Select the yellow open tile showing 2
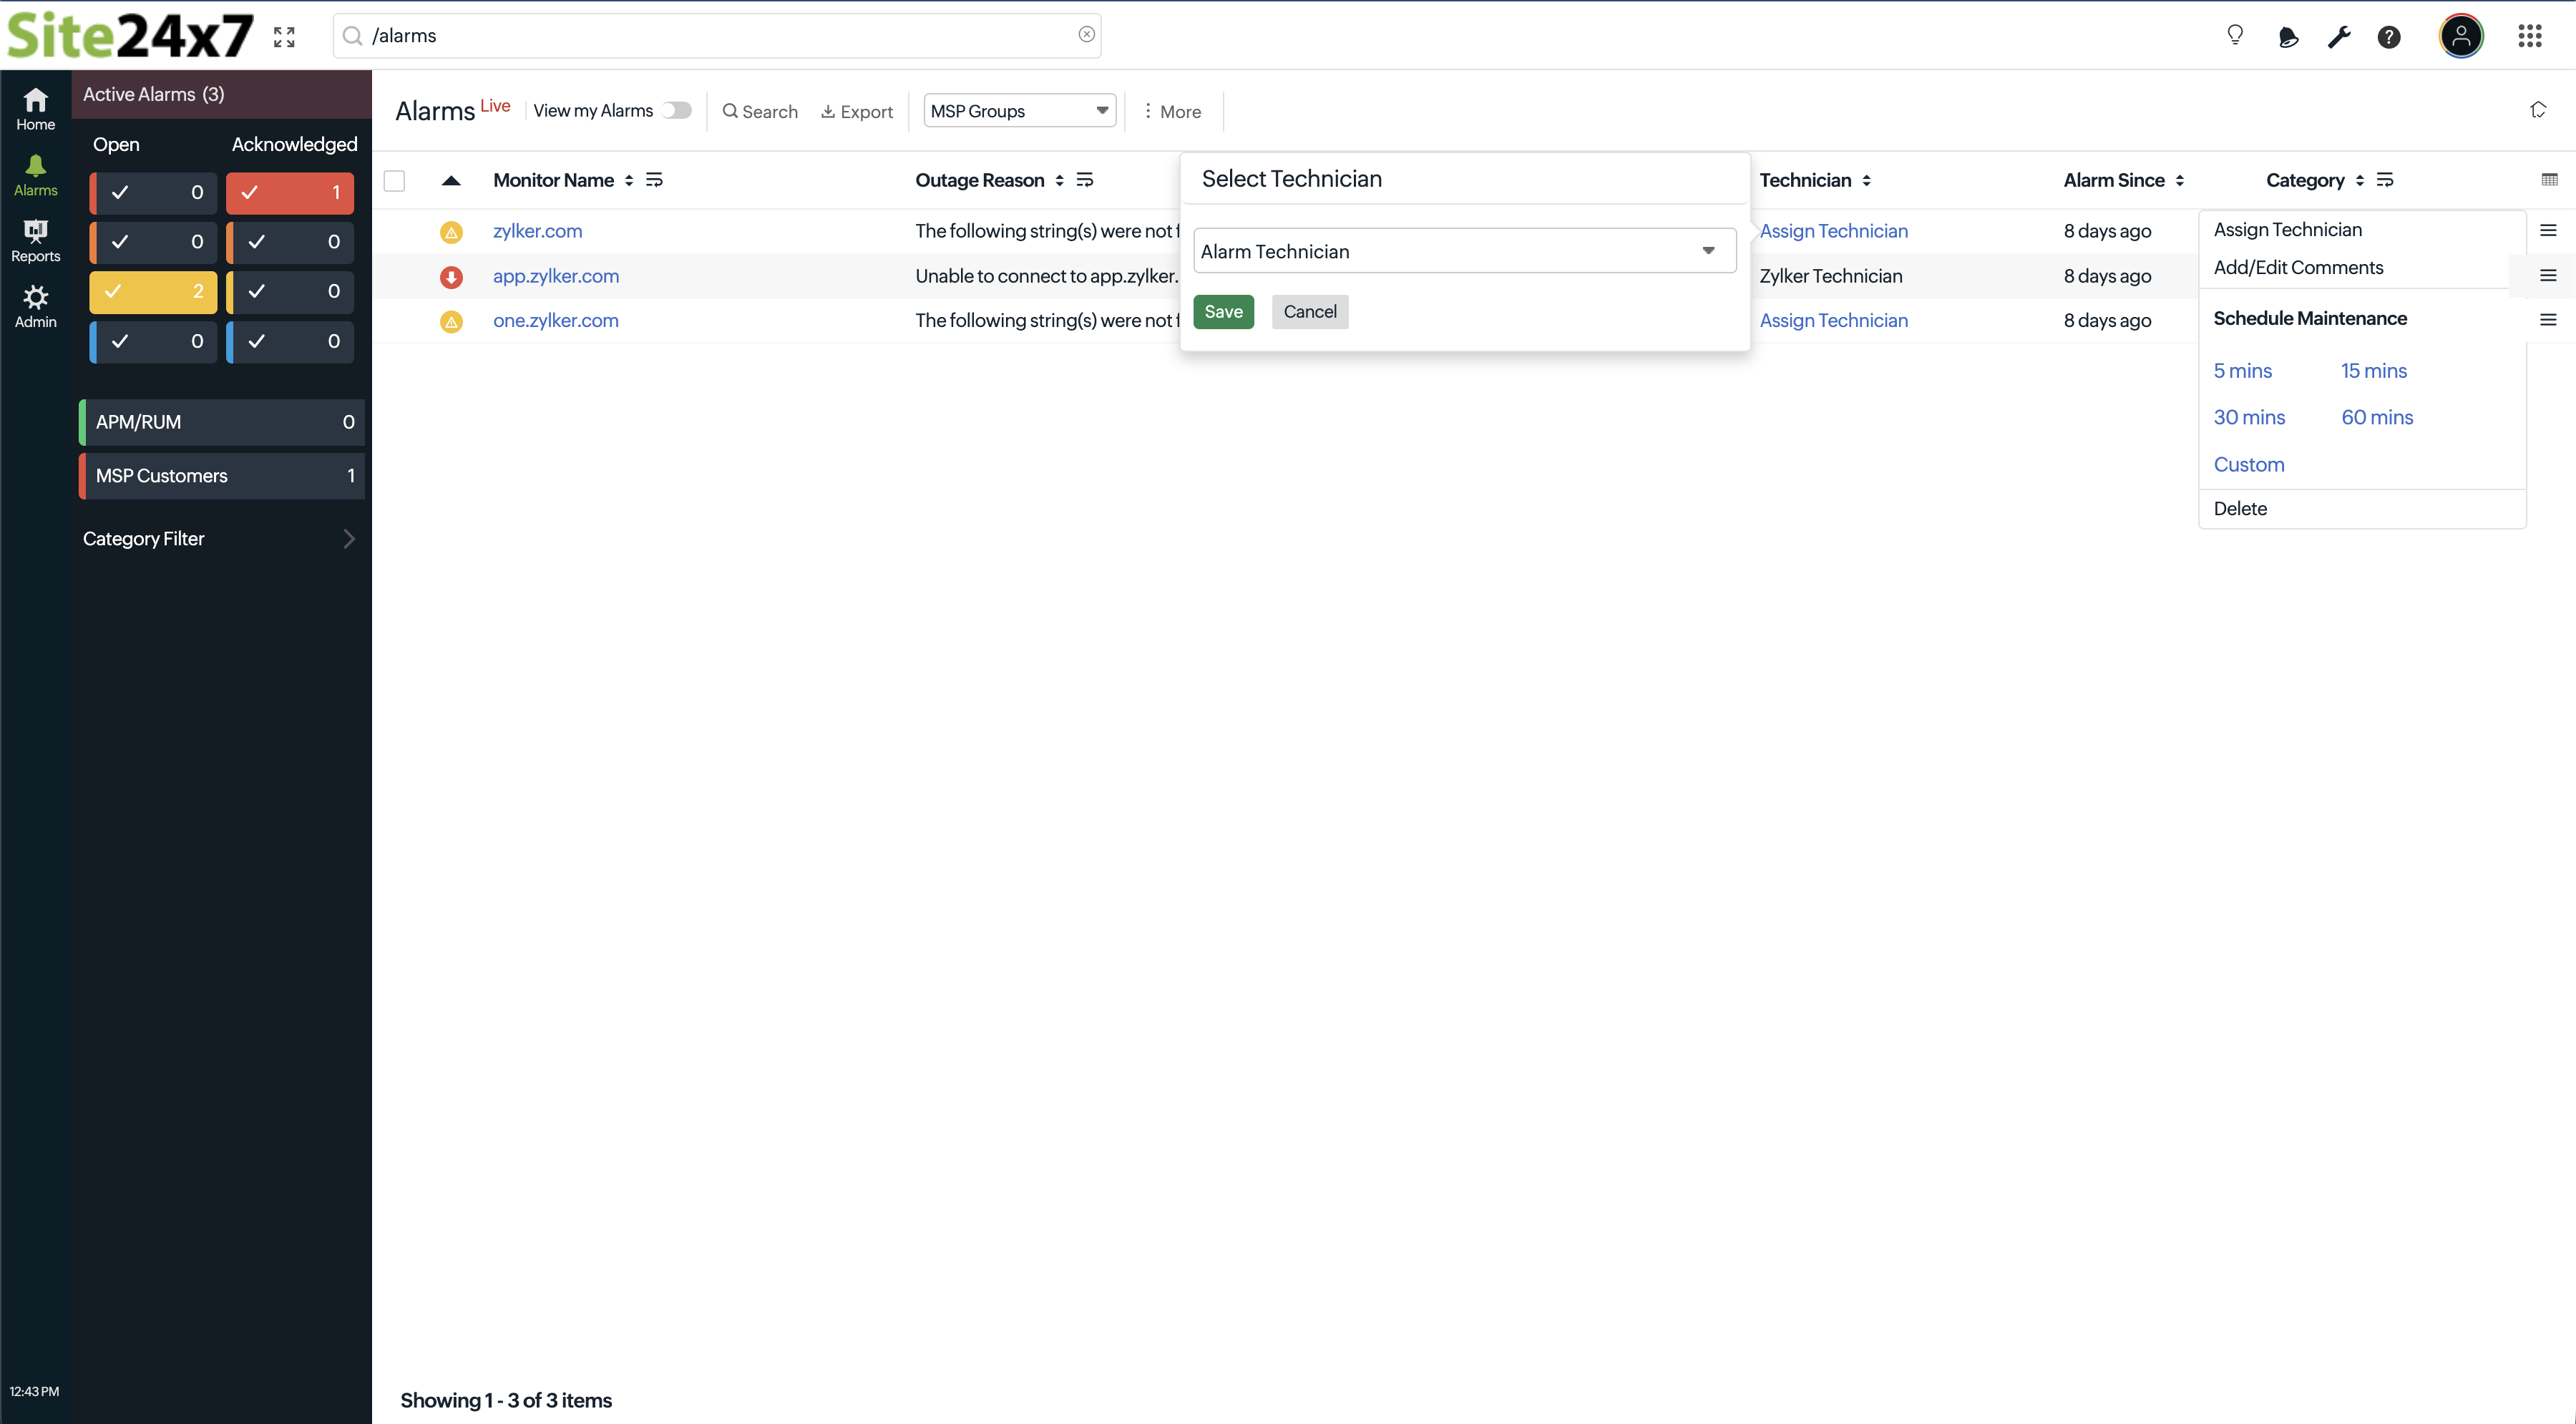 153,291
